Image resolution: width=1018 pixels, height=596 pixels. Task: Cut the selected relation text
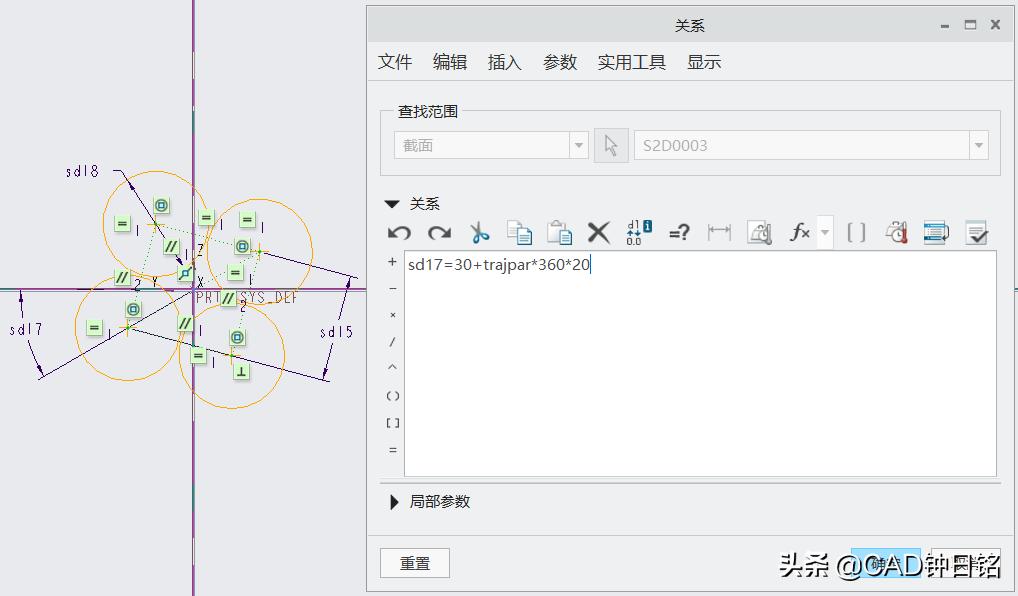pyautogui.click(x=480, y=232)
